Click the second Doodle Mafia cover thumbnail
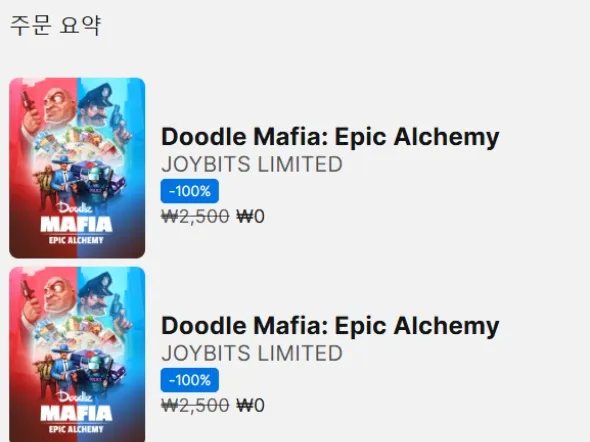Image resolution: width=590 pixels, height=442 pixels. click(x=77, y=354)
